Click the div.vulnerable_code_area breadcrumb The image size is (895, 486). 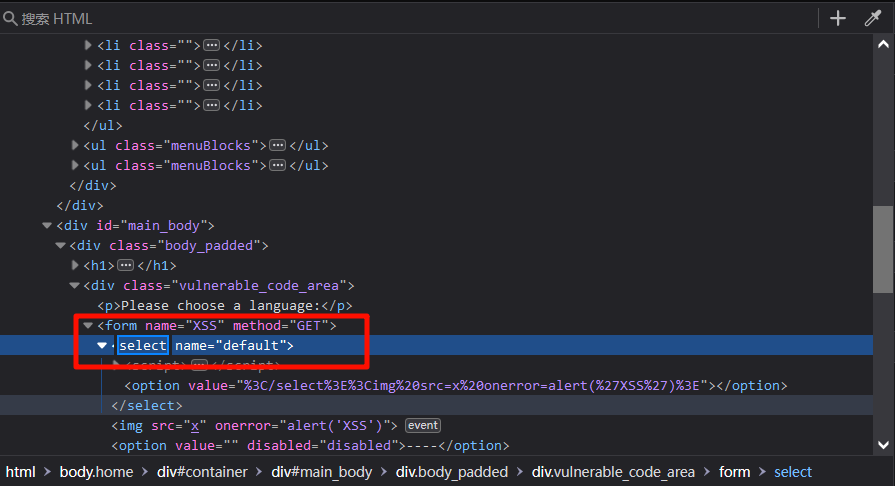coord(613,472)
